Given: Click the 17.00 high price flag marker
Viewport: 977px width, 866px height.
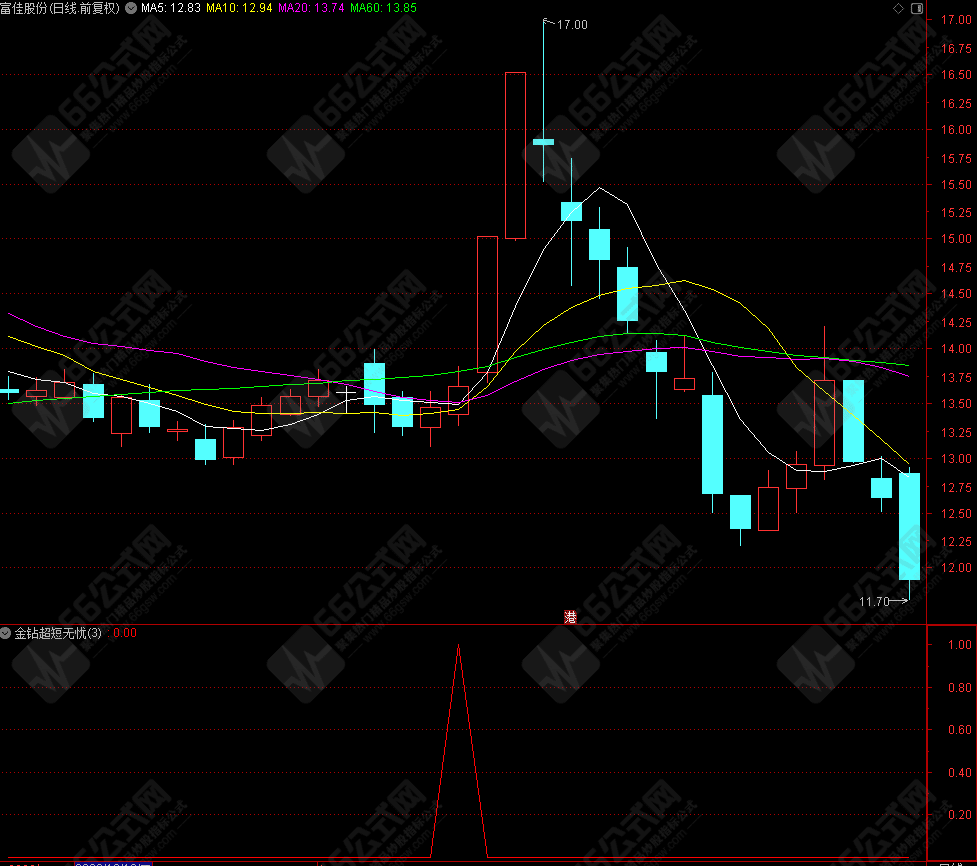Looking at the screenshot, I should 565,24.
